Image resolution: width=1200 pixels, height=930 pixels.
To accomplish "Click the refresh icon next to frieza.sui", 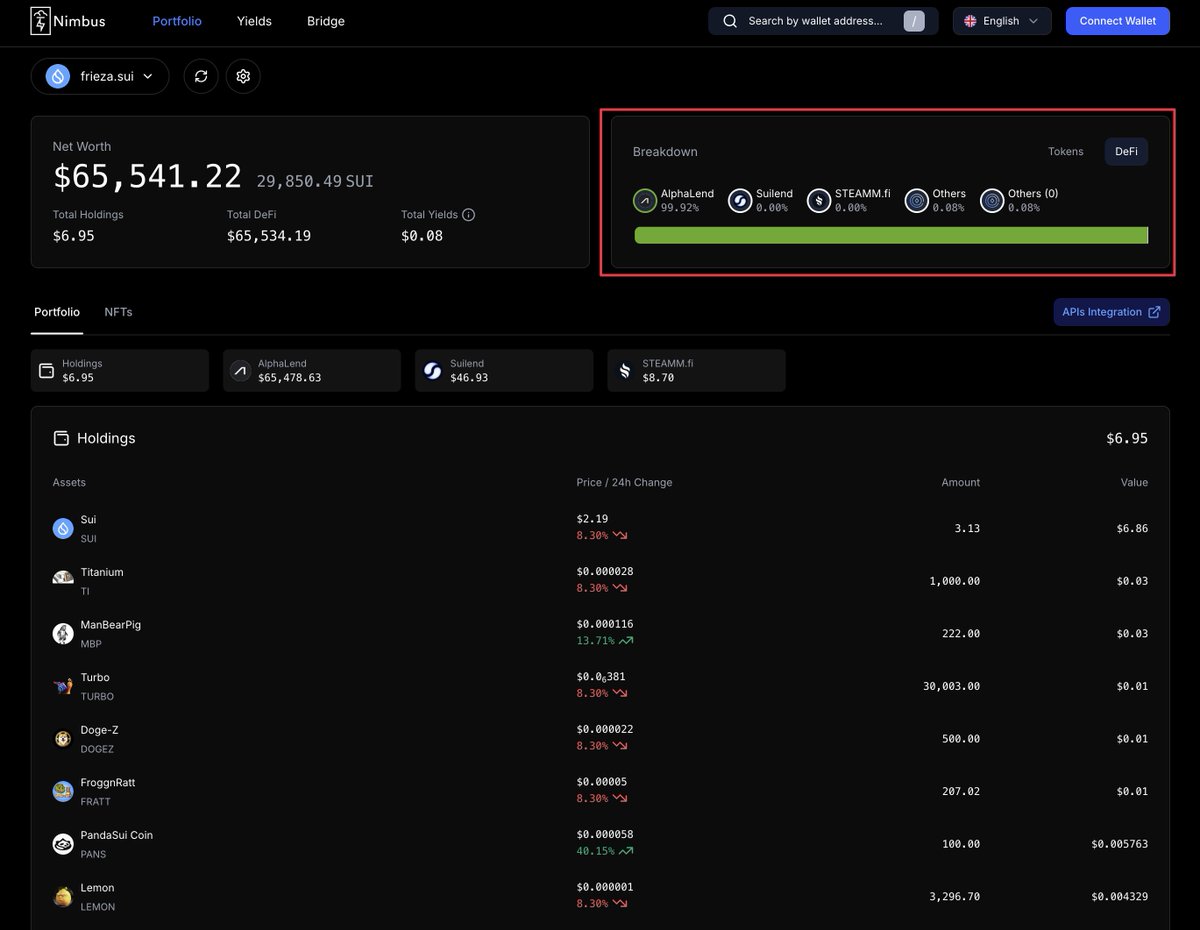I will point(200,76).
